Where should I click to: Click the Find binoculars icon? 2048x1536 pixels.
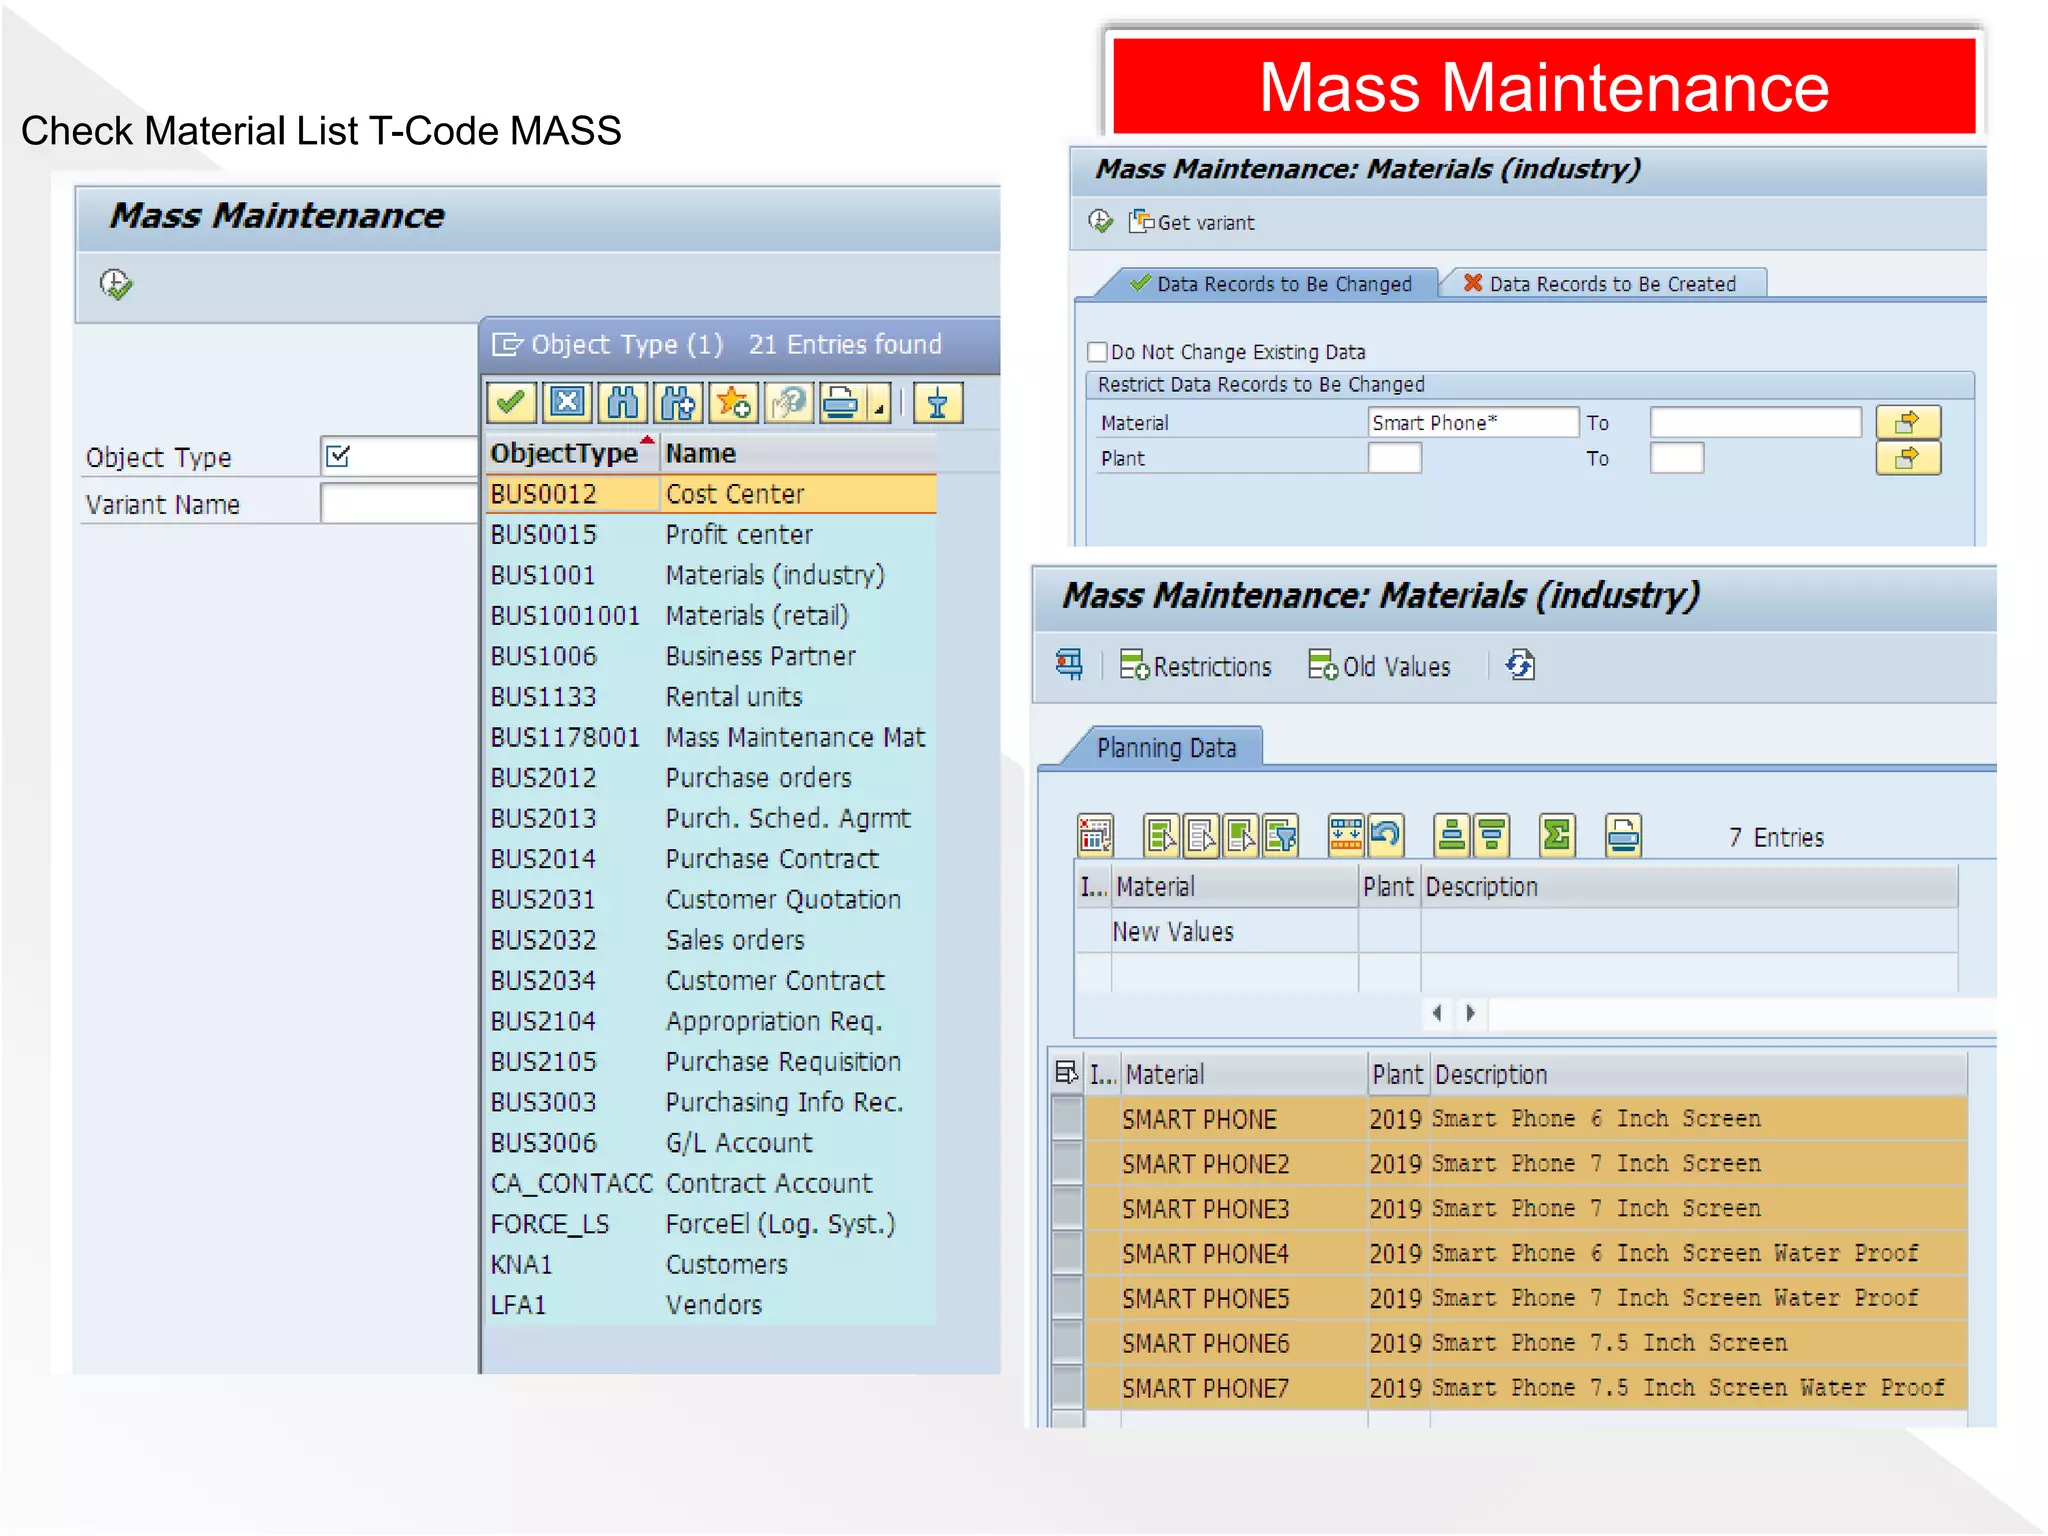click(622, 403)
